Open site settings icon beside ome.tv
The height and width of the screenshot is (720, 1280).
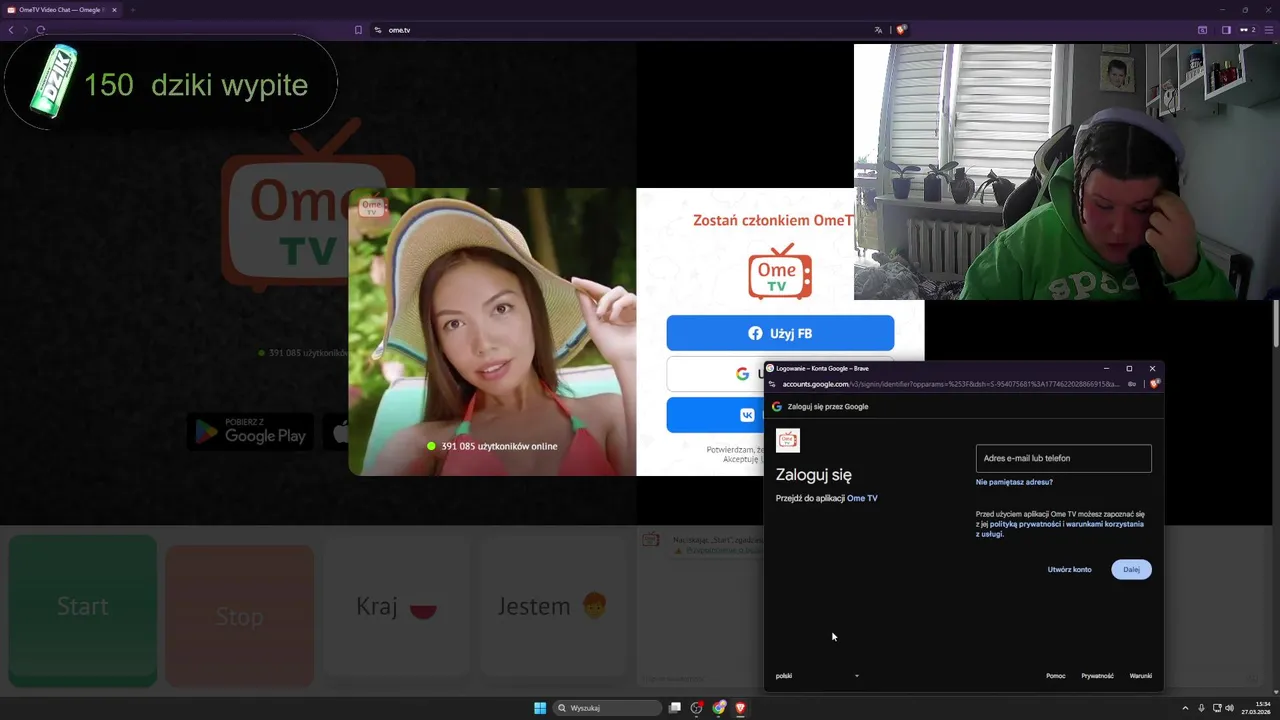coord(378,30)
